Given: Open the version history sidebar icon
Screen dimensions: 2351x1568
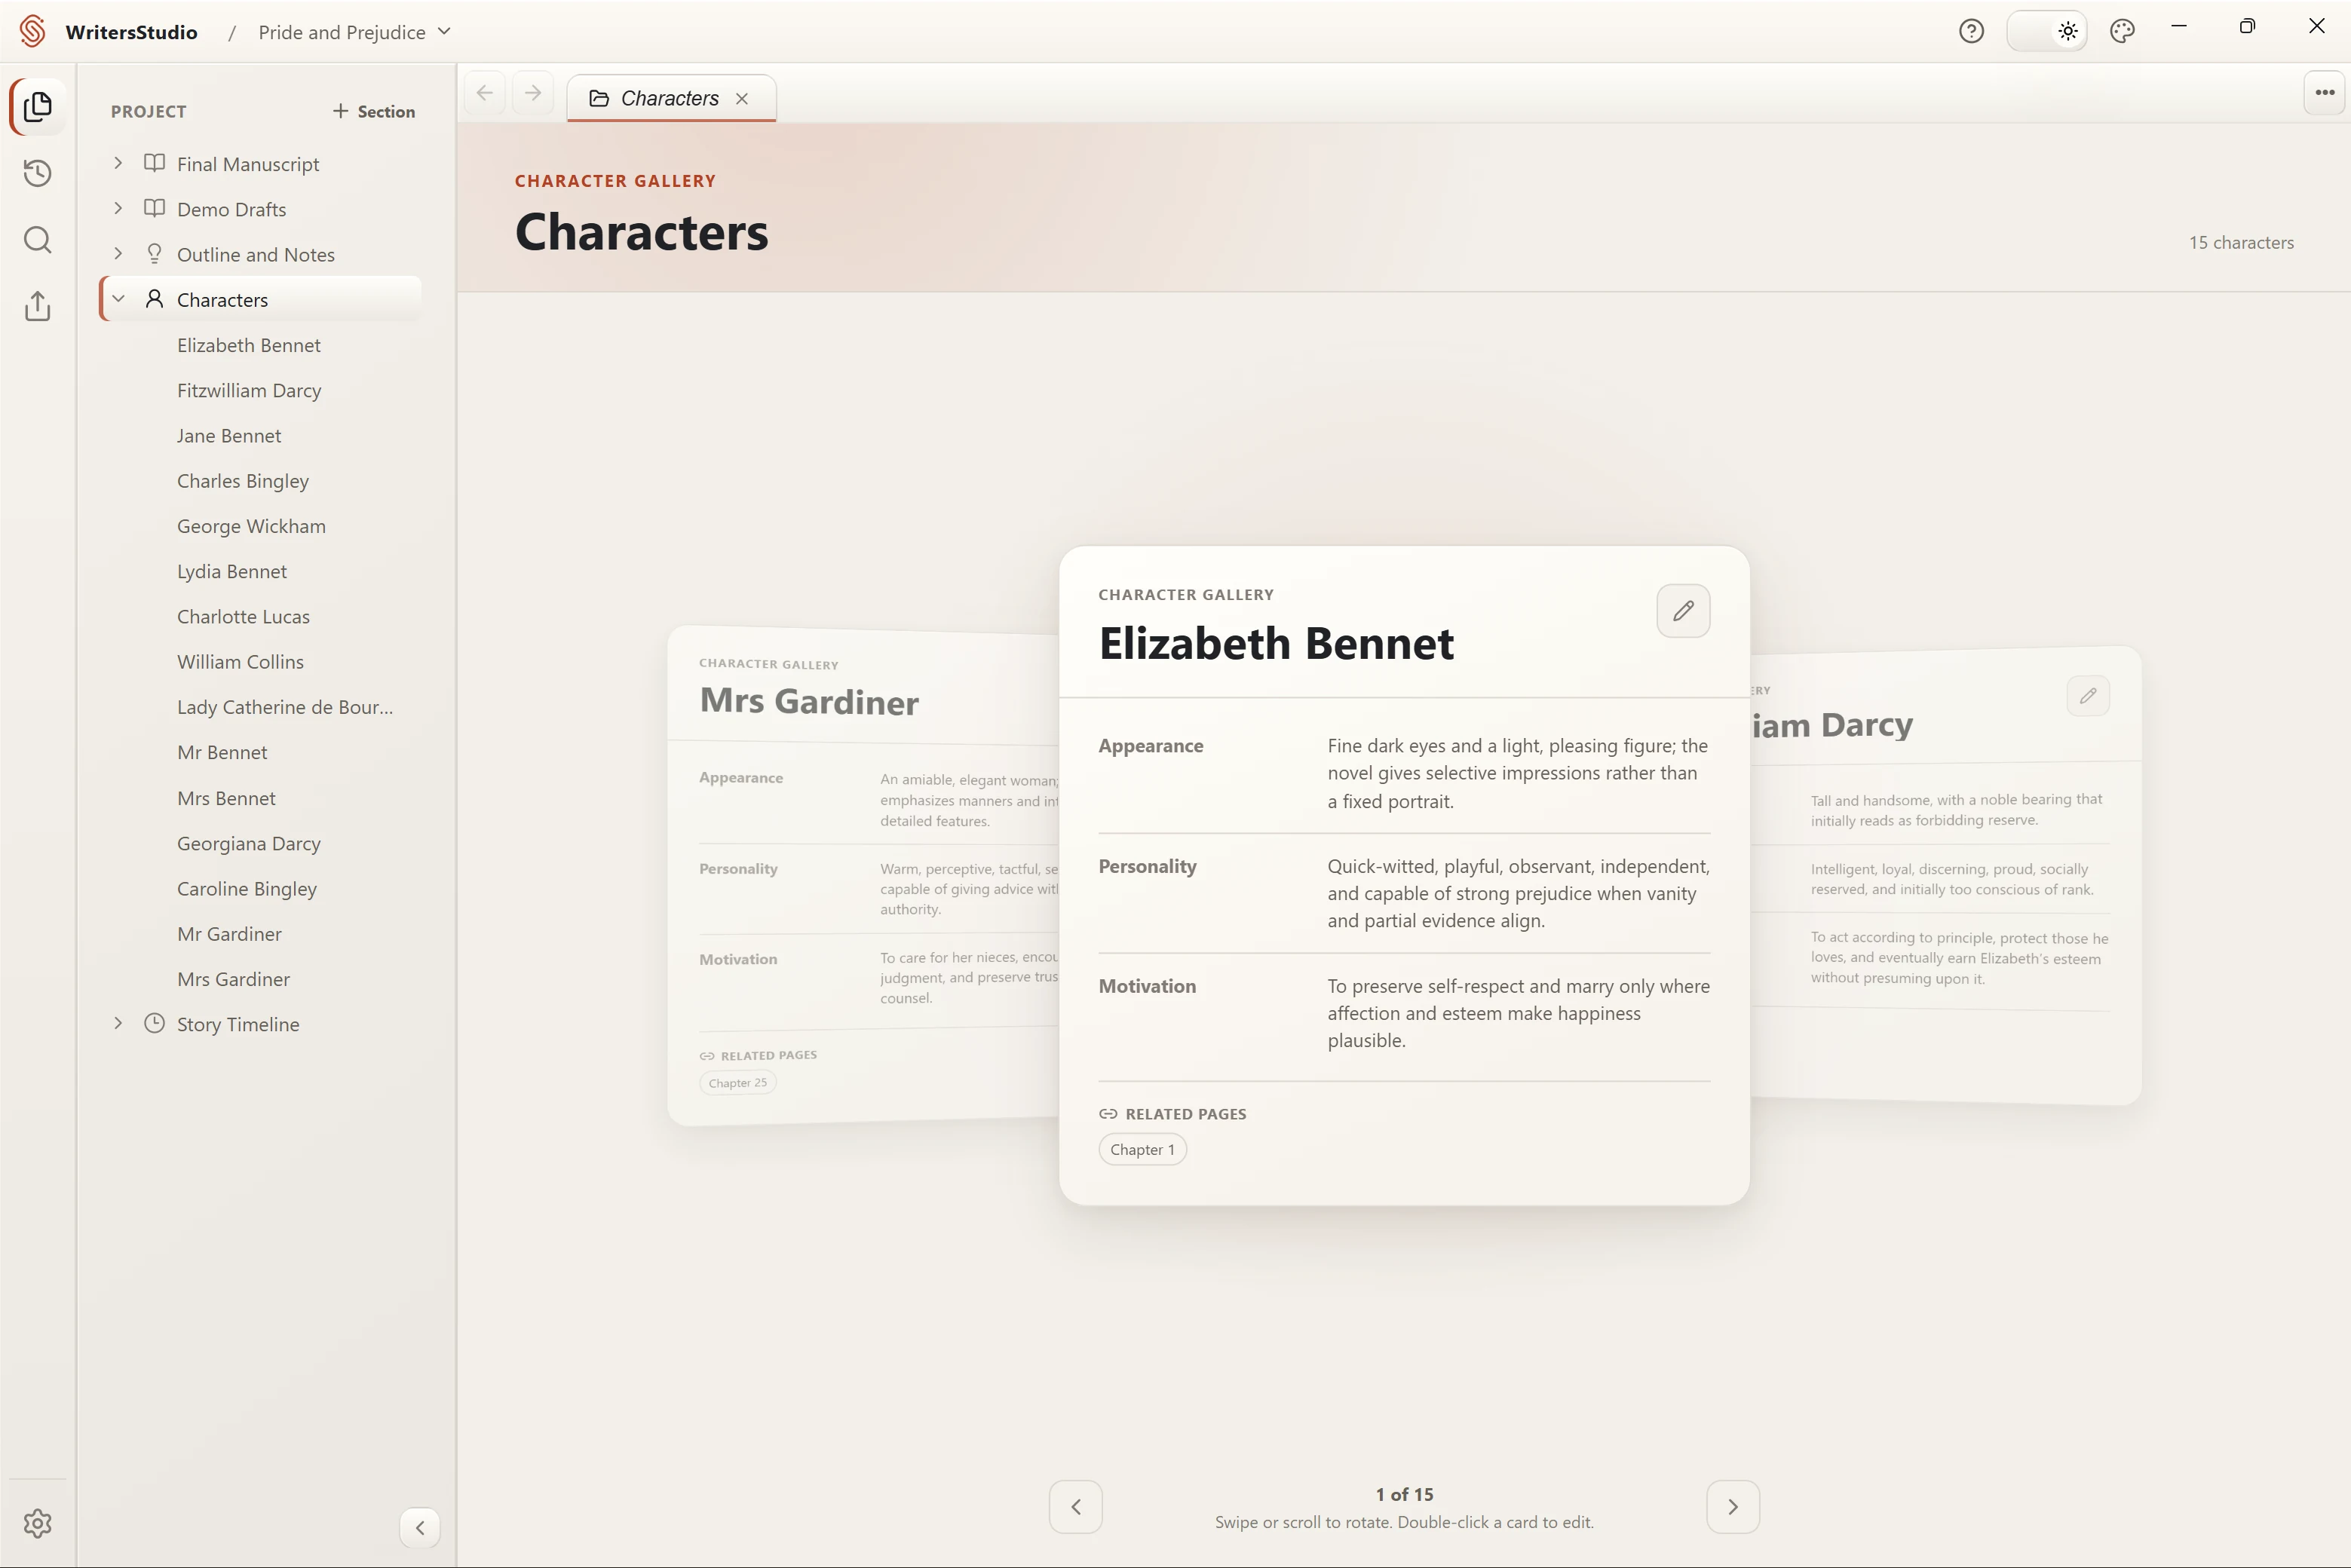Looking at the screenshot, I should tap(38, 173).
